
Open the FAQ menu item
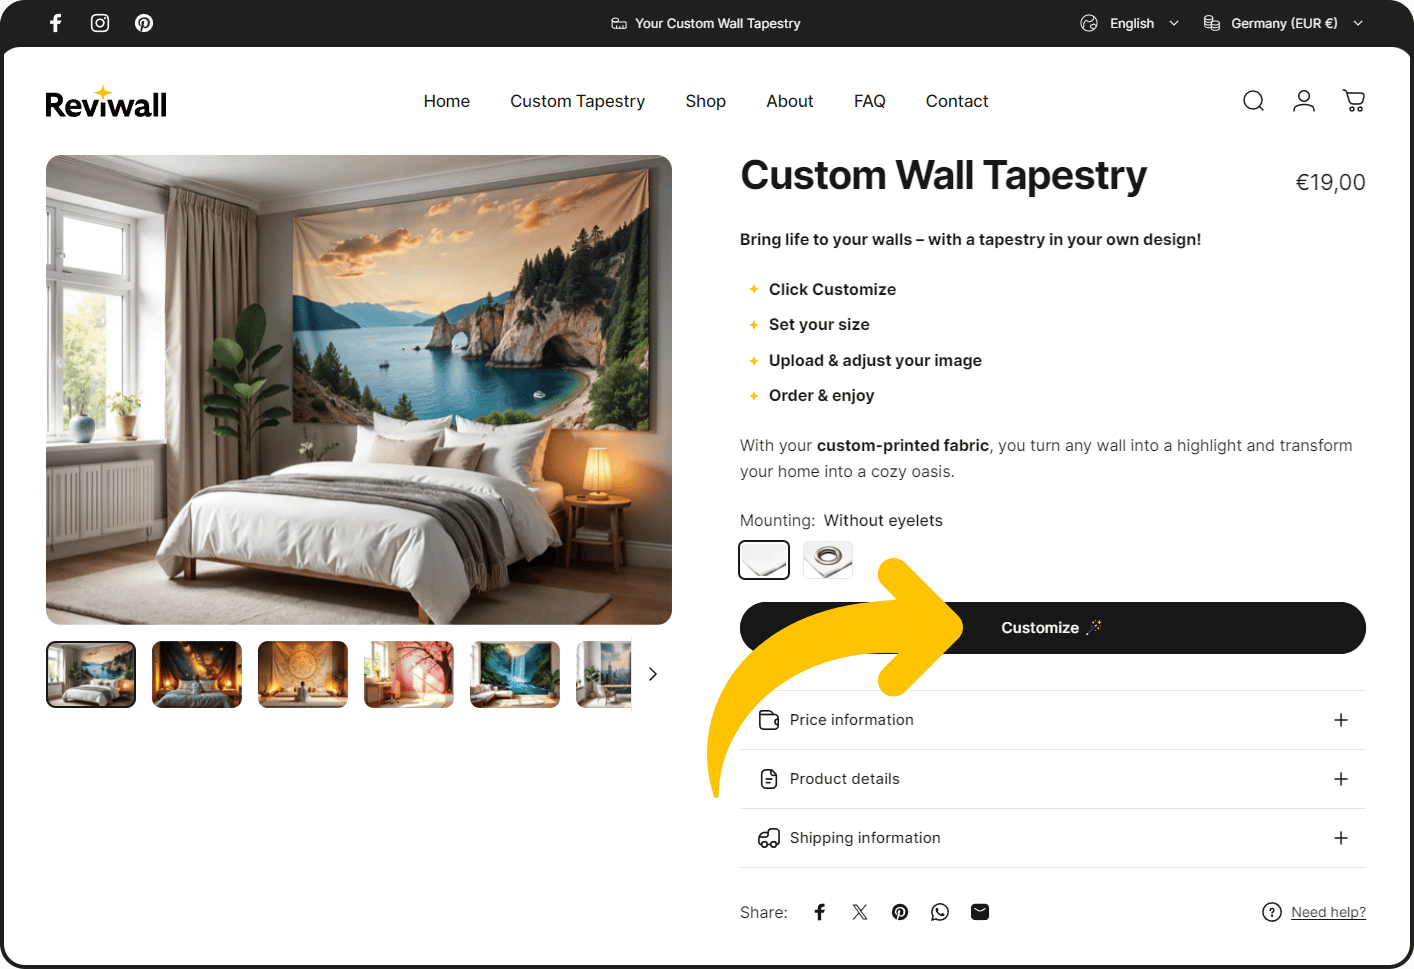click(x=870, y=101)
